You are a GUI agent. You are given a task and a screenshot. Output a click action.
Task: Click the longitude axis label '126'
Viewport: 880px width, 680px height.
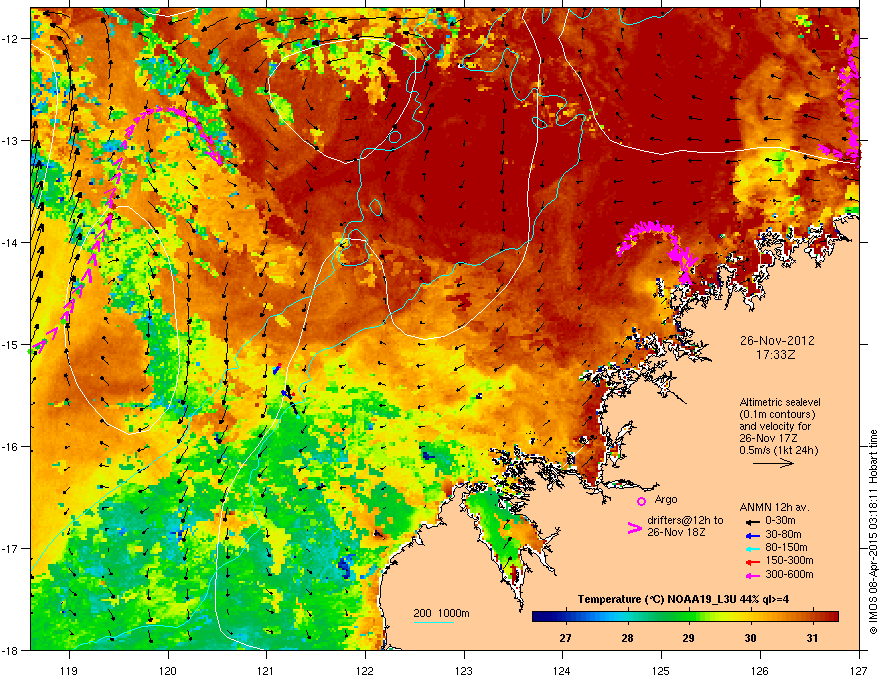(760, 670)
